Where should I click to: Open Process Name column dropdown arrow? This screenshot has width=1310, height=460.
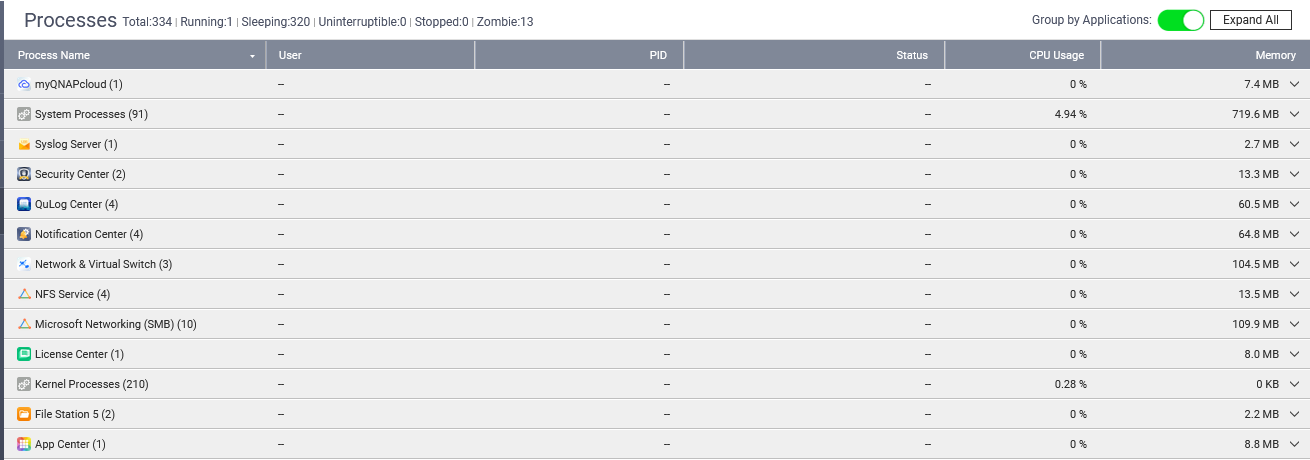(x=252, y=56)
